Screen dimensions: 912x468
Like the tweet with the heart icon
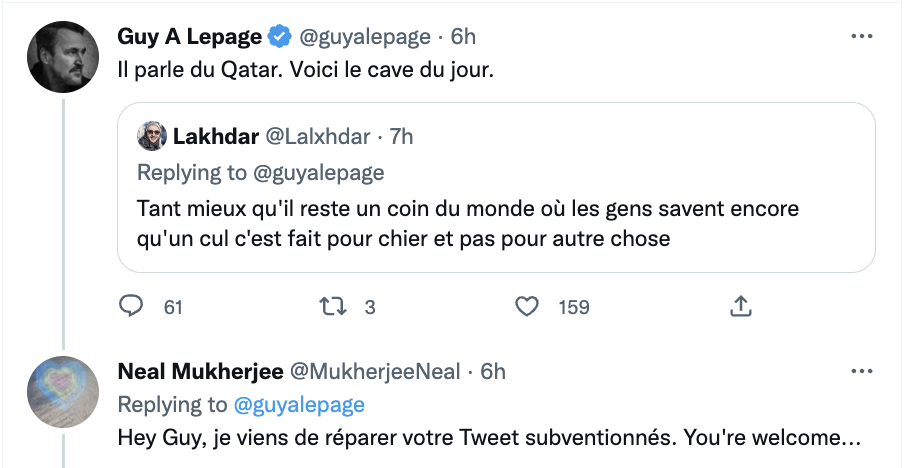click(528, 306)
